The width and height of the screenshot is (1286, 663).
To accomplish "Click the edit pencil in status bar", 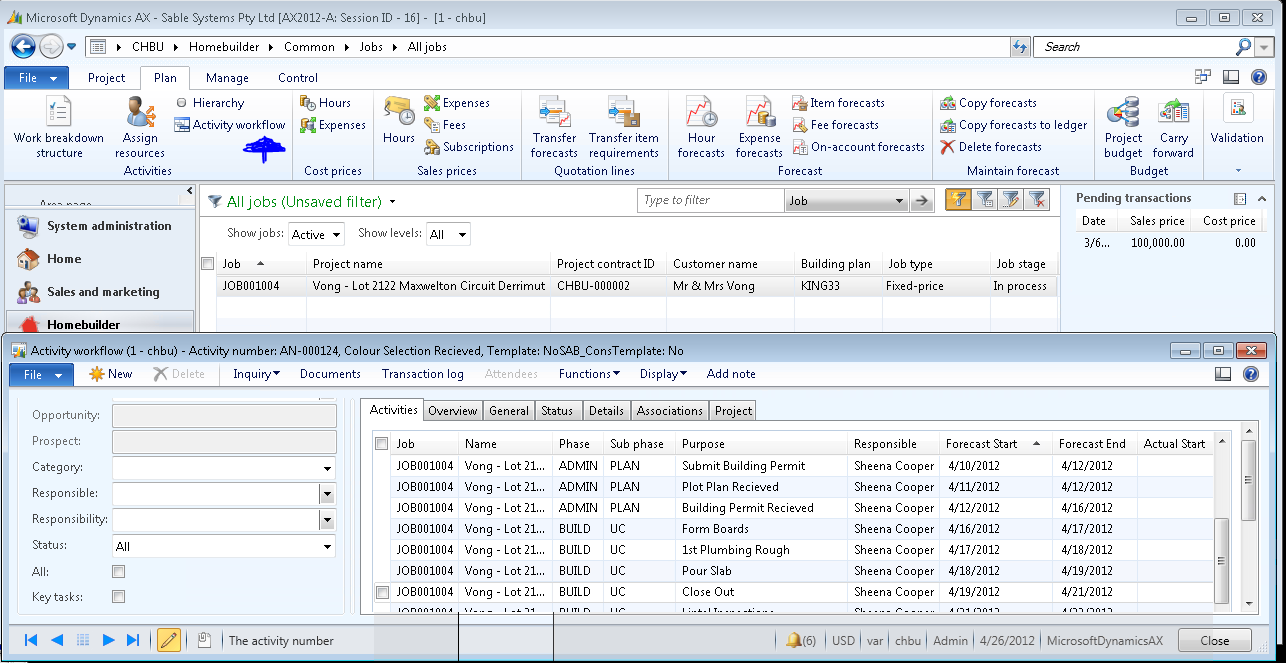I will 169,640.
